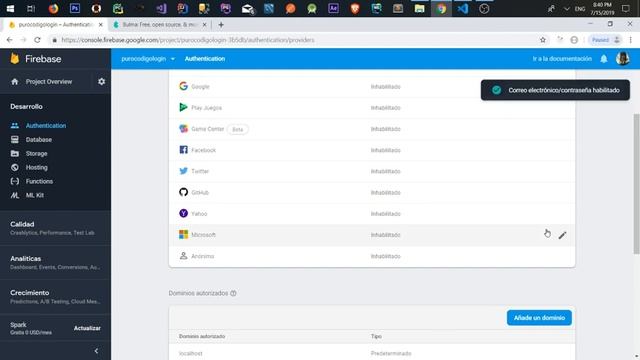
Task: Select the Facebook provider row
Action: [x=372, y=150]
